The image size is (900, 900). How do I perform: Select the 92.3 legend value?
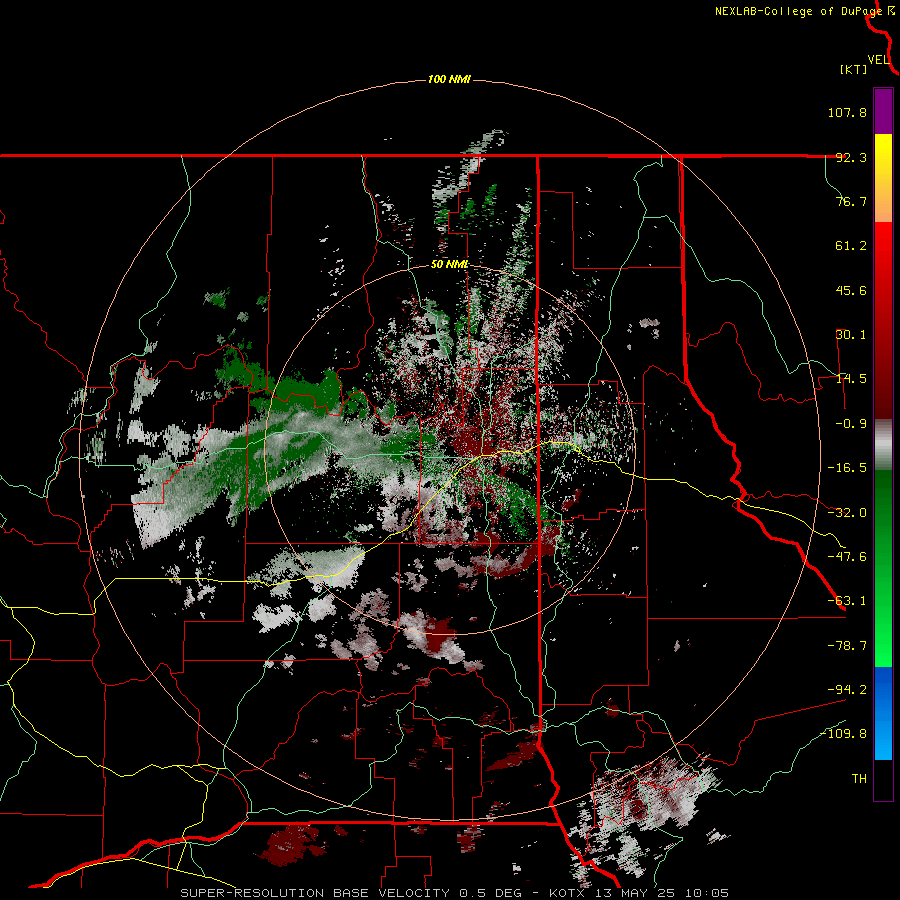pos(851,157)
